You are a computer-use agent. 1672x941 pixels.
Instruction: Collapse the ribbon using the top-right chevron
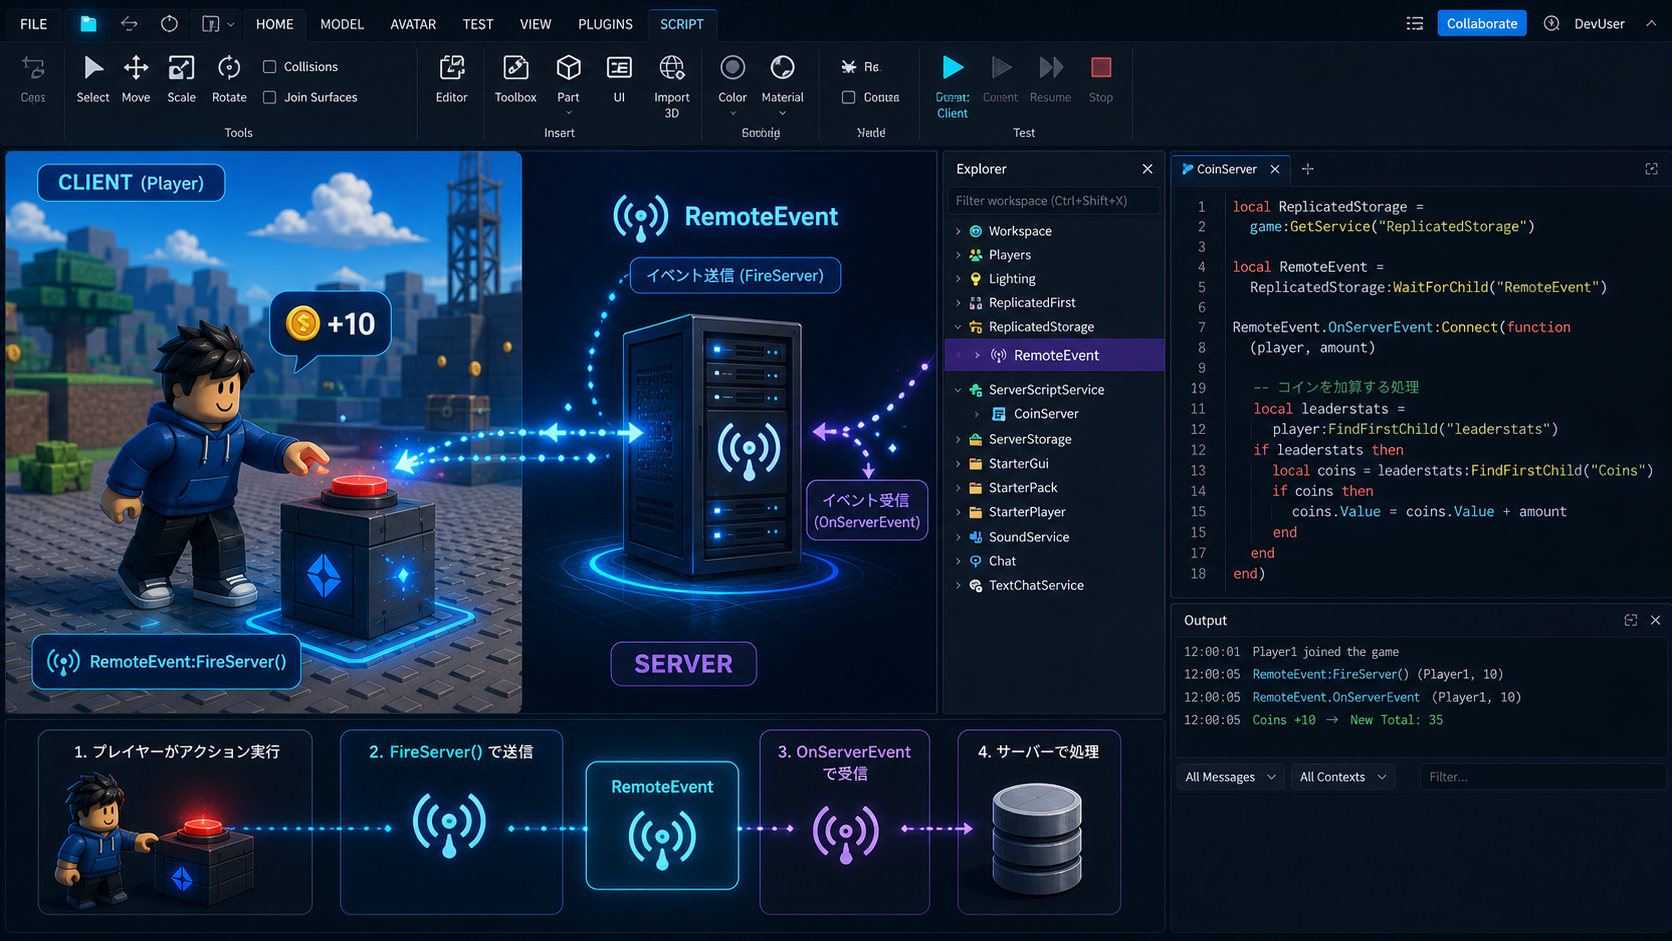(x=1650, y=24)
